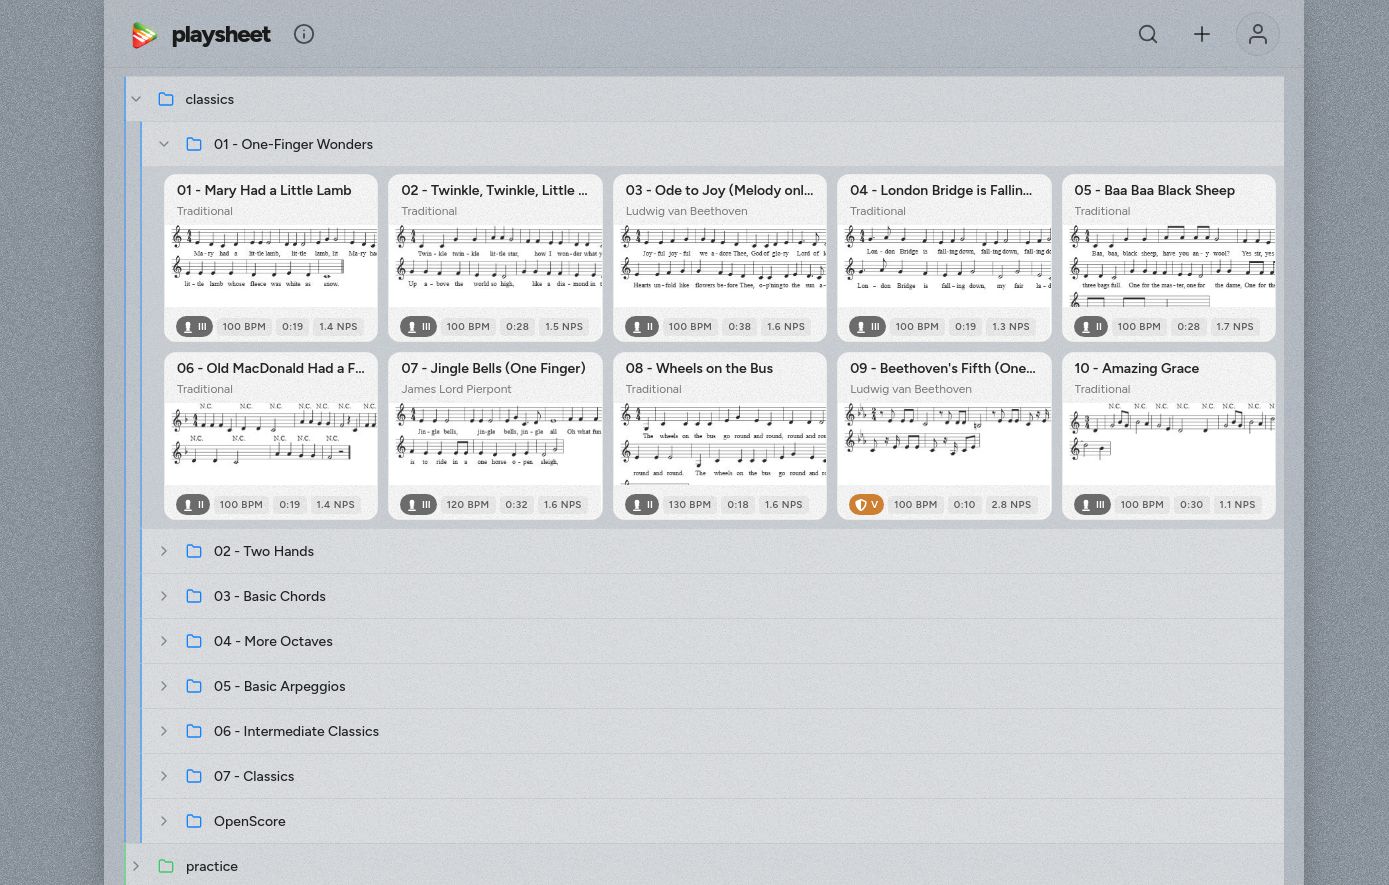Open the 10 - Amazing Grace title
The width and height of the screenshot is (1389, 885).
point(1136,368)
